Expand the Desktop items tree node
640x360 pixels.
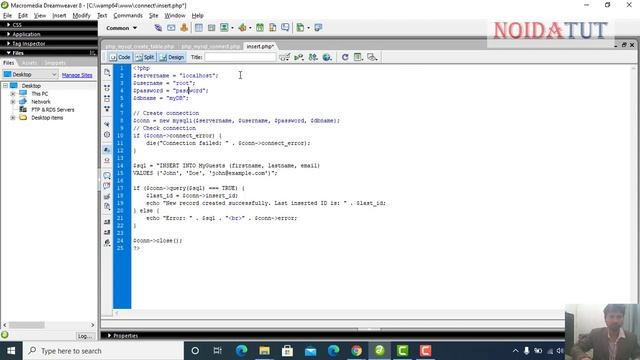(13, 118)
